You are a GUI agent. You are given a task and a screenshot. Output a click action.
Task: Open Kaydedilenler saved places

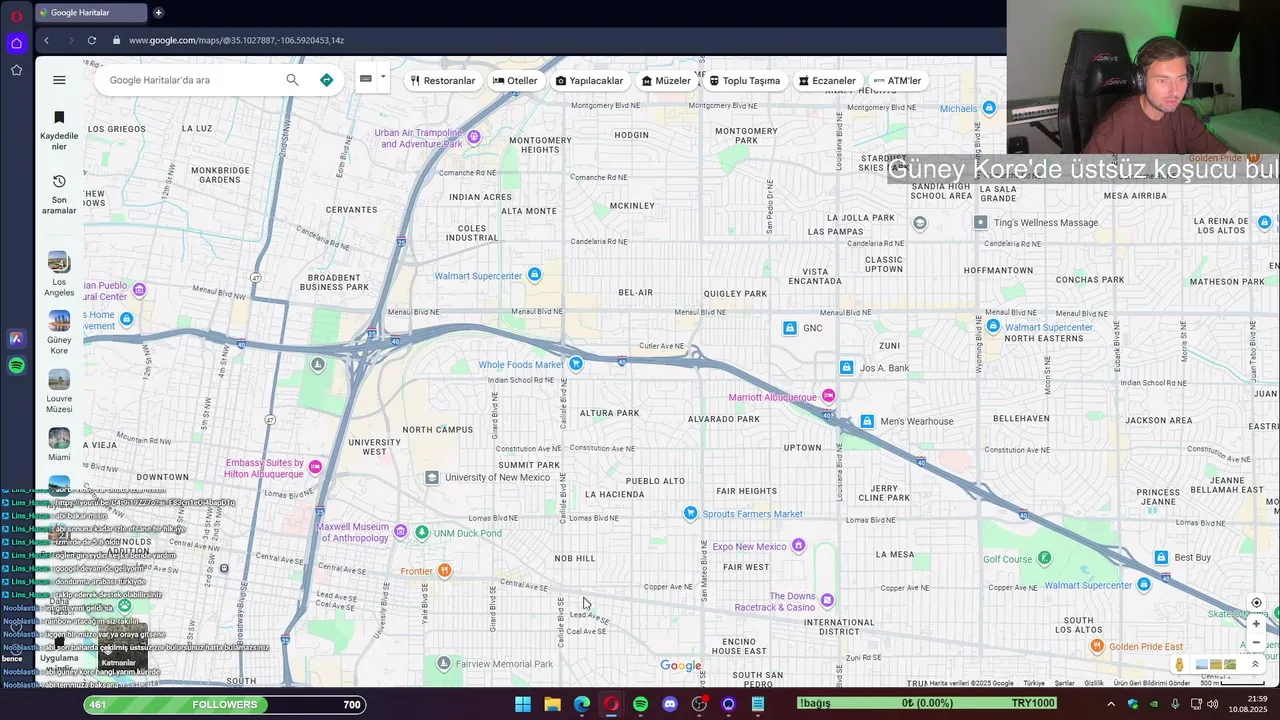[x=59, y=131]
